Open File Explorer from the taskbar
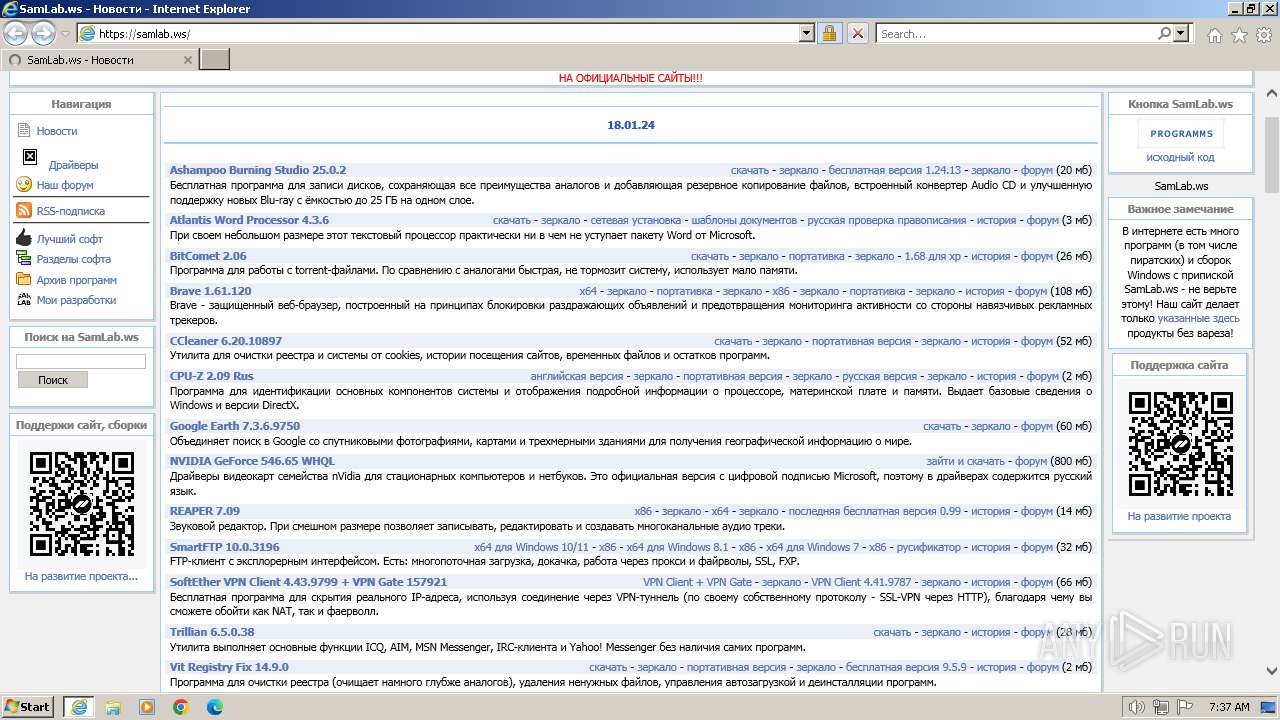 (x=113, y=707)
